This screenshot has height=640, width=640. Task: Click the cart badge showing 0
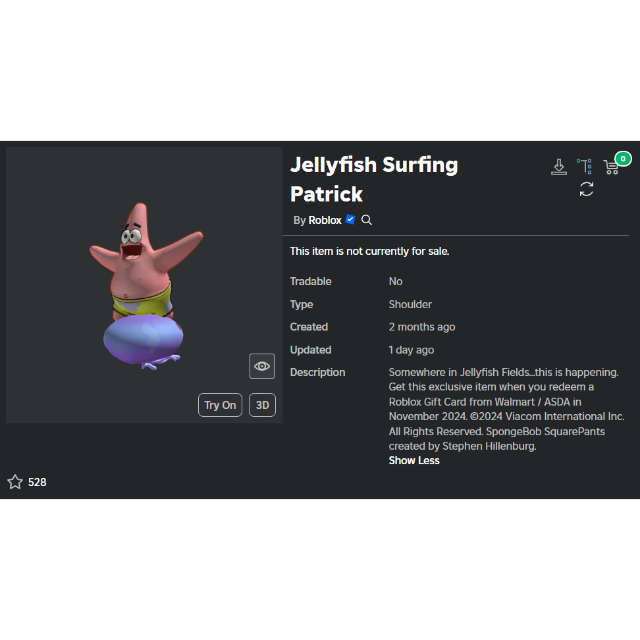[623, 158]
